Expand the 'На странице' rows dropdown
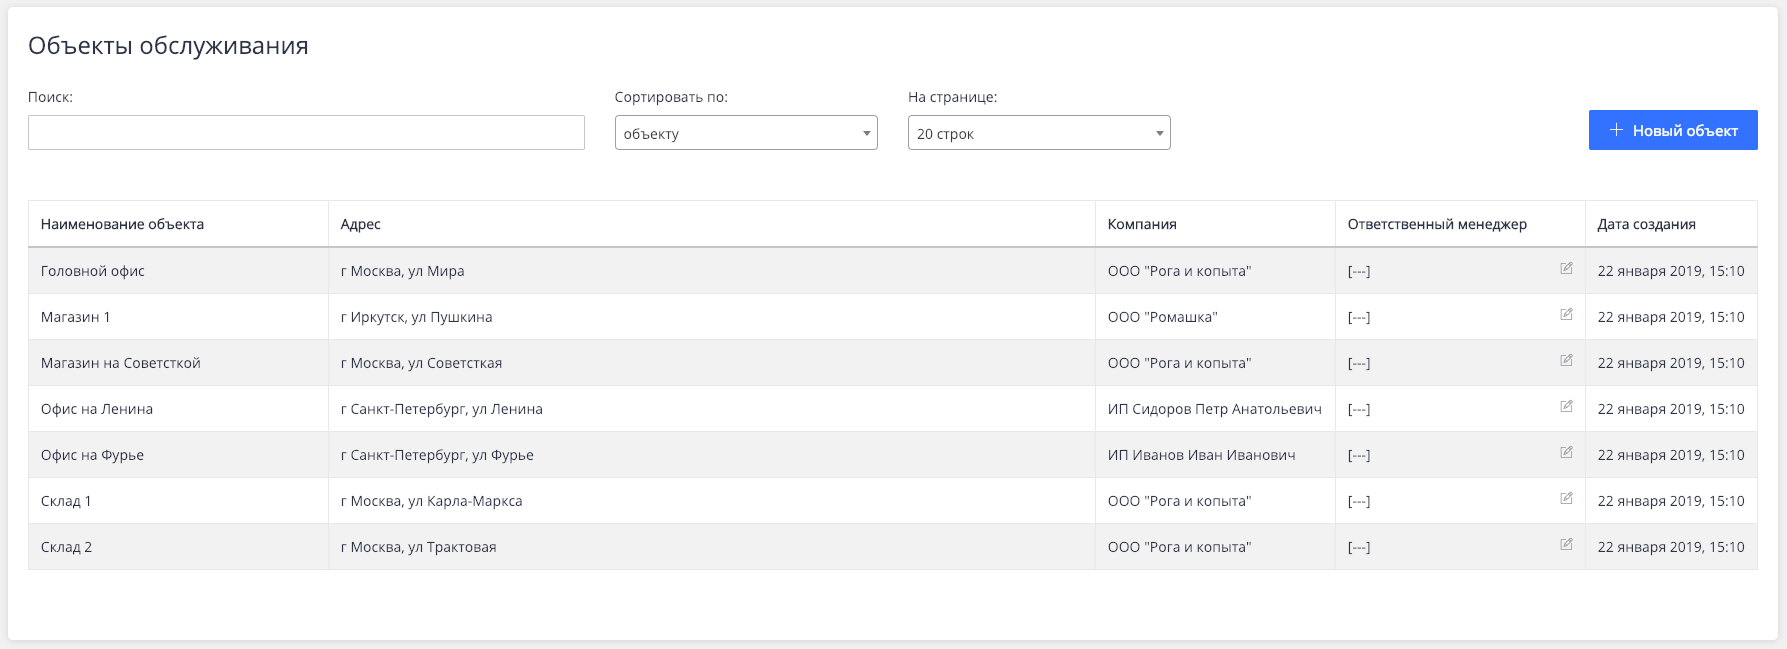The height and width of the screenshot is (649, 1787). click(1038, 133)
